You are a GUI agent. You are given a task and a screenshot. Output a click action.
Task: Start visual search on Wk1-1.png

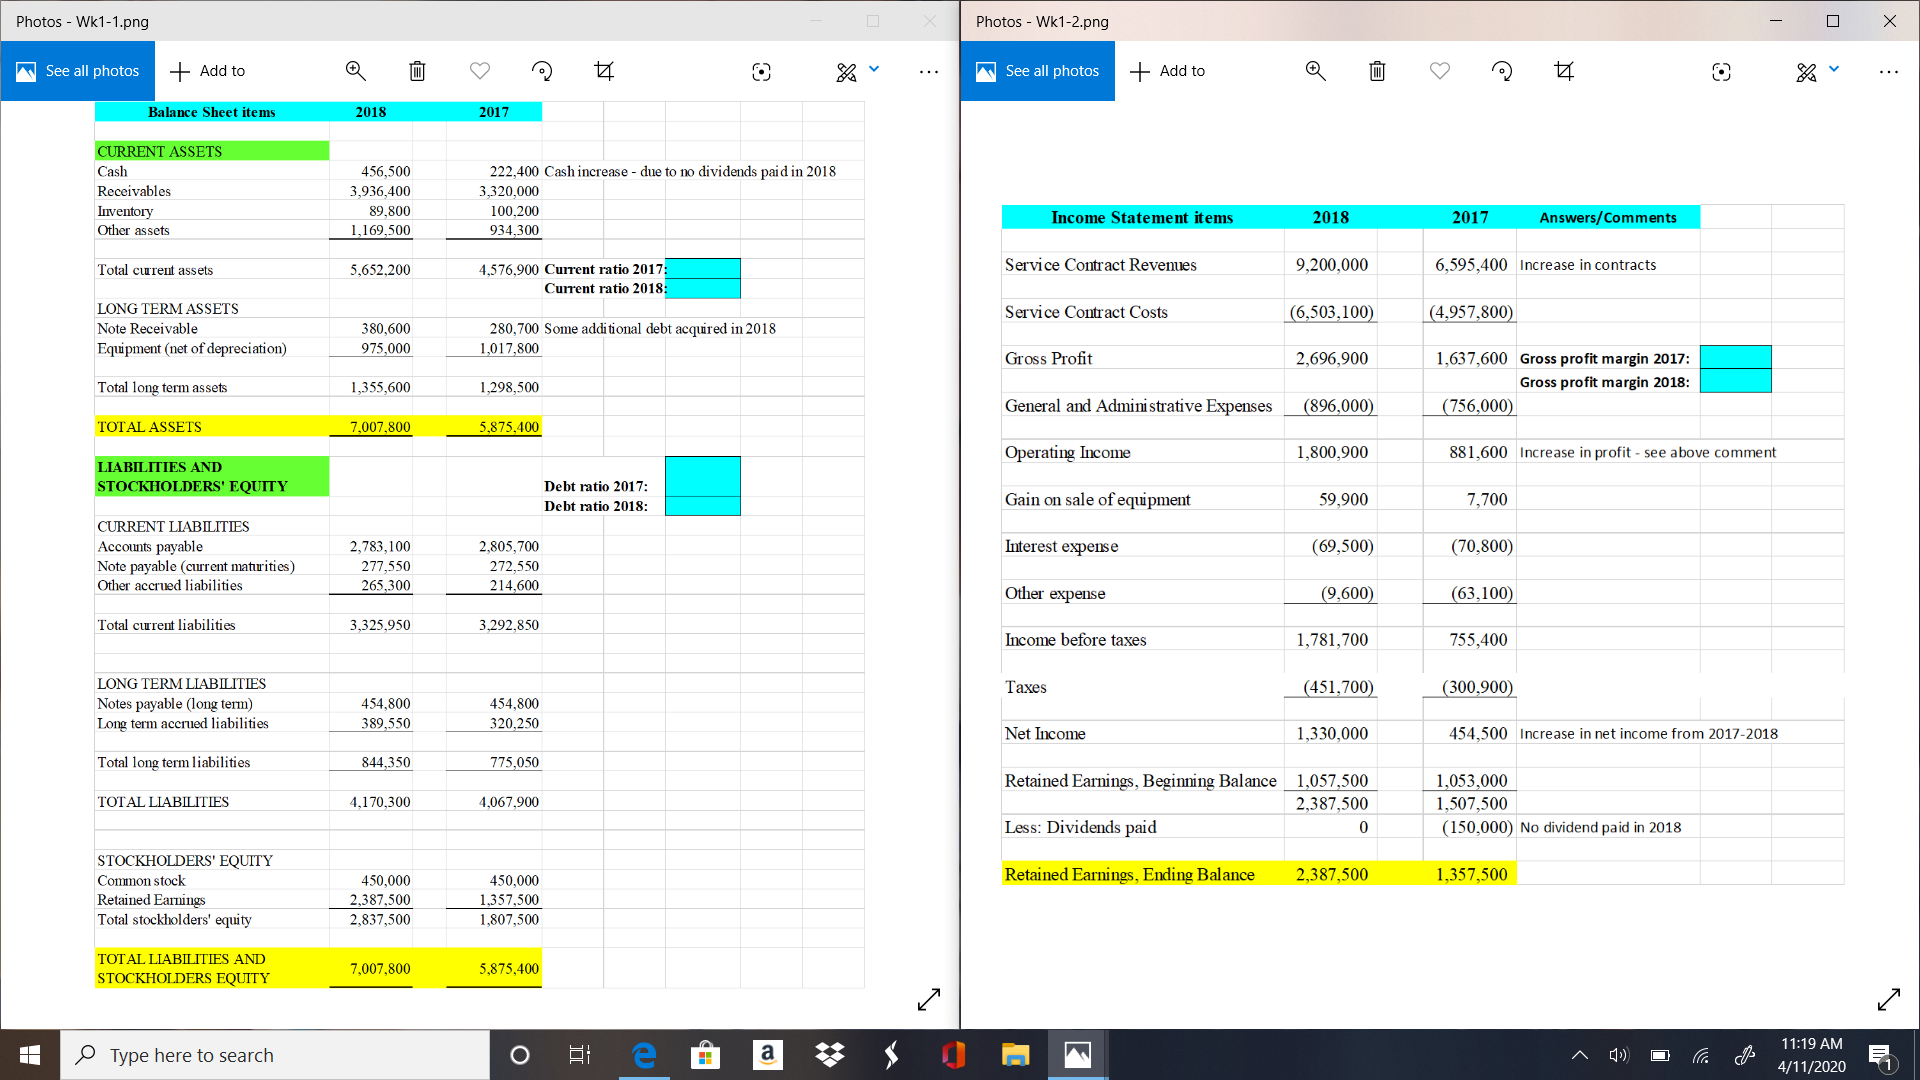pos(761,71)
